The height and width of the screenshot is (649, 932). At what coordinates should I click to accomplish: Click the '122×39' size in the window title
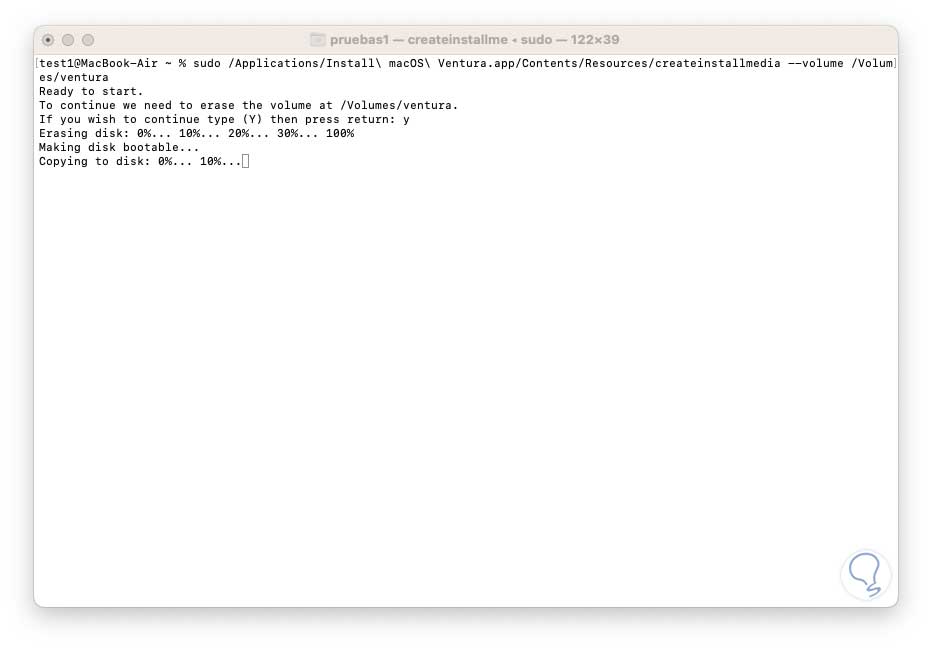(595, 40)
